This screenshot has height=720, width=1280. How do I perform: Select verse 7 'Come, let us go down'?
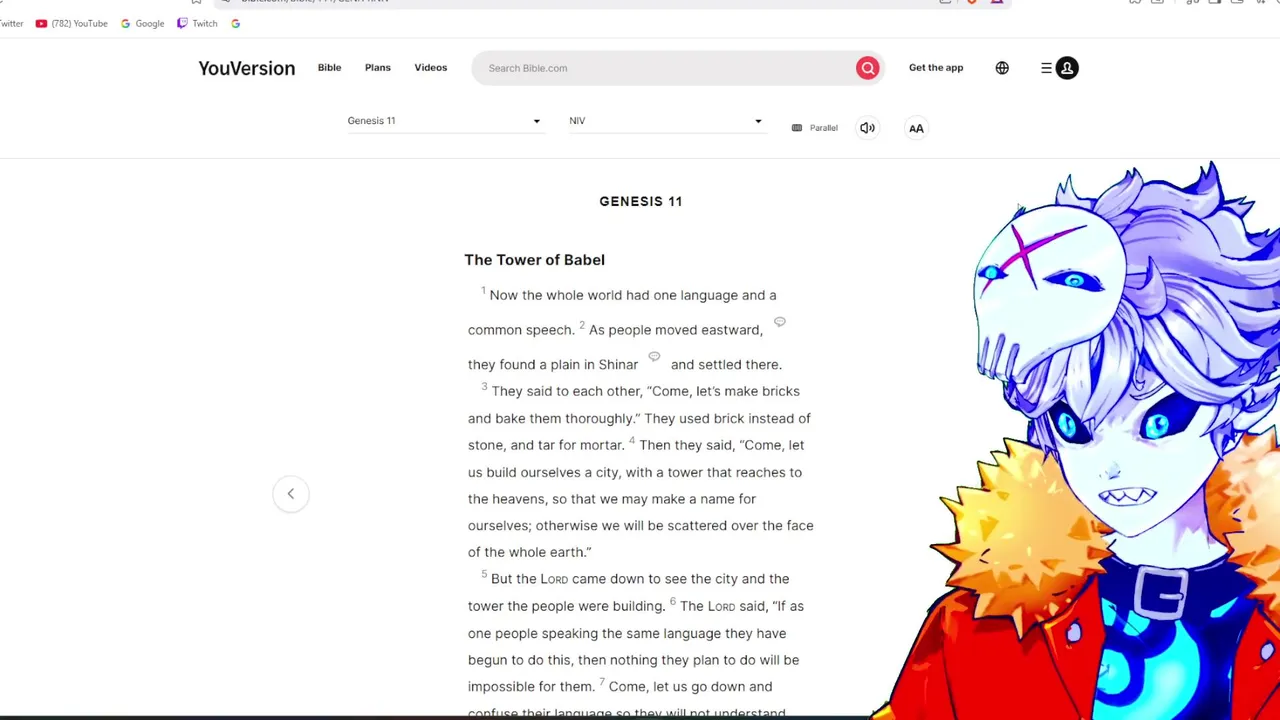point(690,687)
